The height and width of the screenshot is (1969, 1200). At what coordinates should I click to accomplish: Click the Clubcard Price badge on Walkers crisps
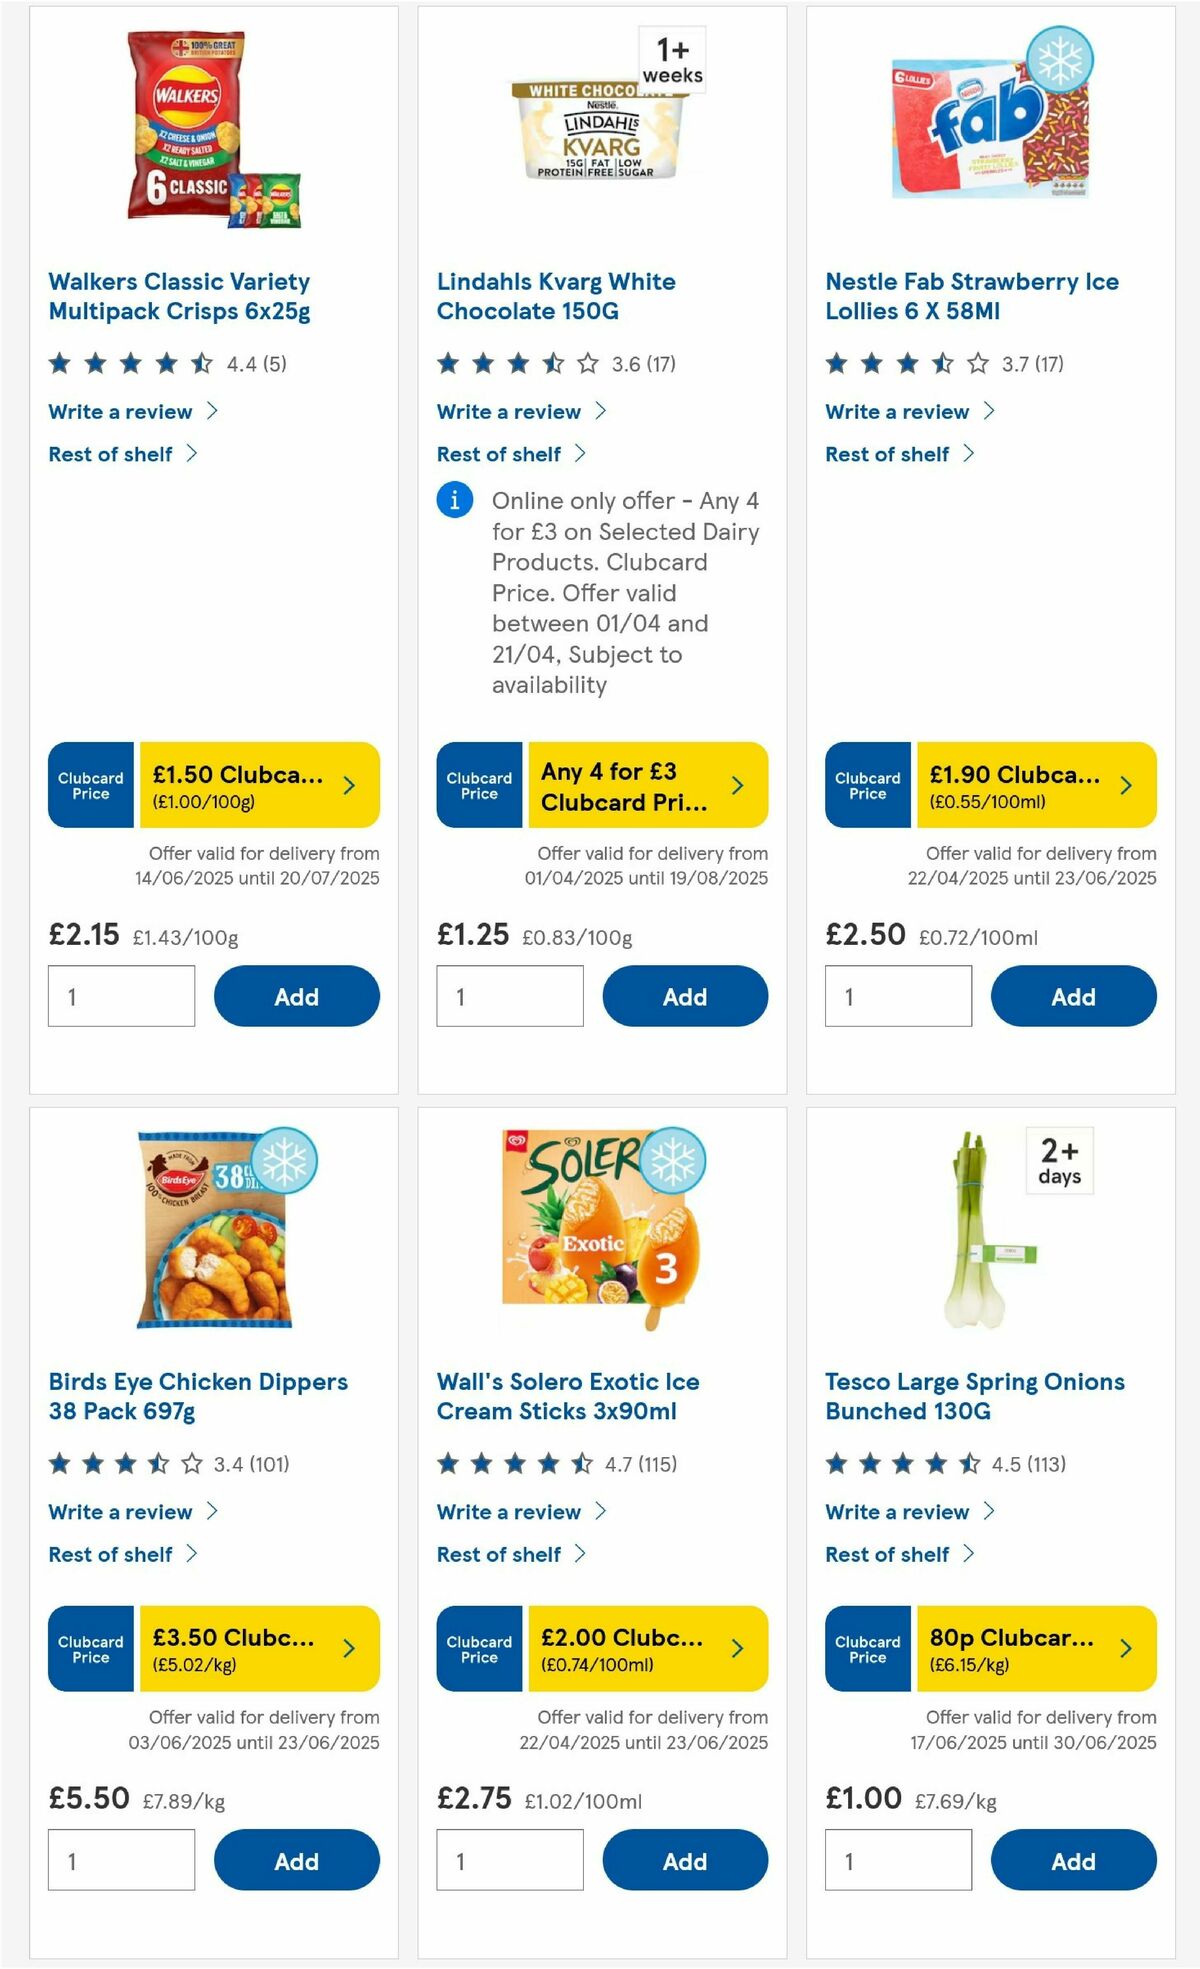point(90,785)
